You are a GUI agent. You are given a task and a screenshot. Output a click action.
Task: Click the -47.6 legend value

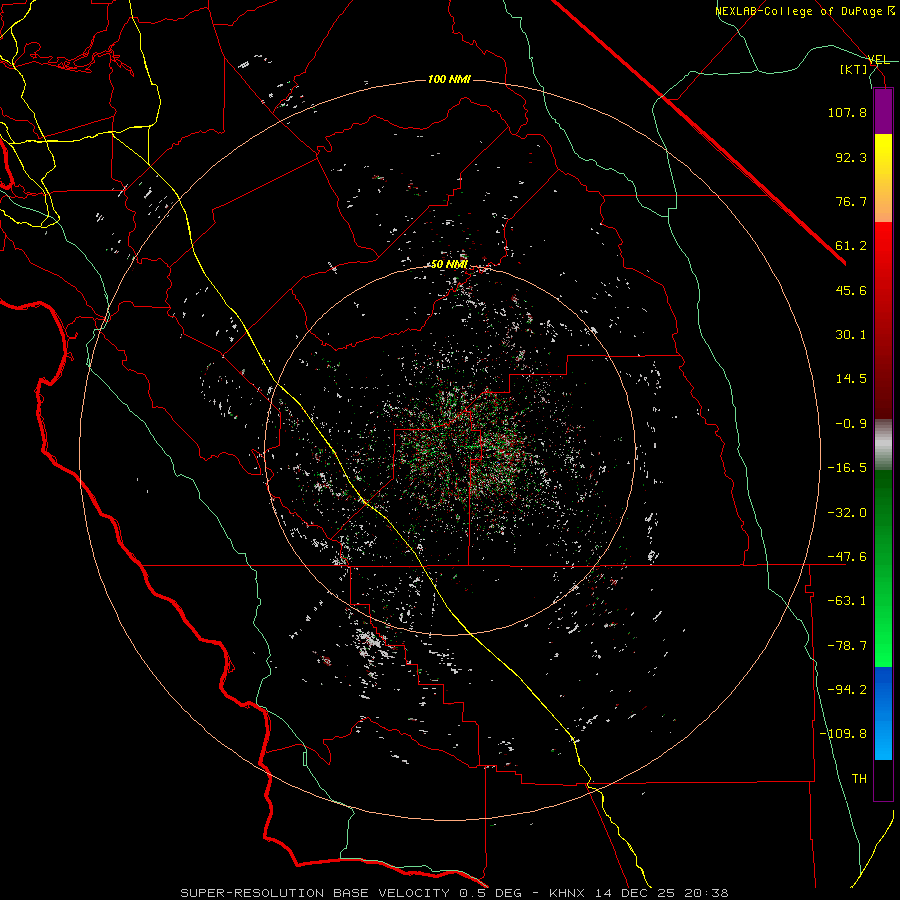coord(847,557)
